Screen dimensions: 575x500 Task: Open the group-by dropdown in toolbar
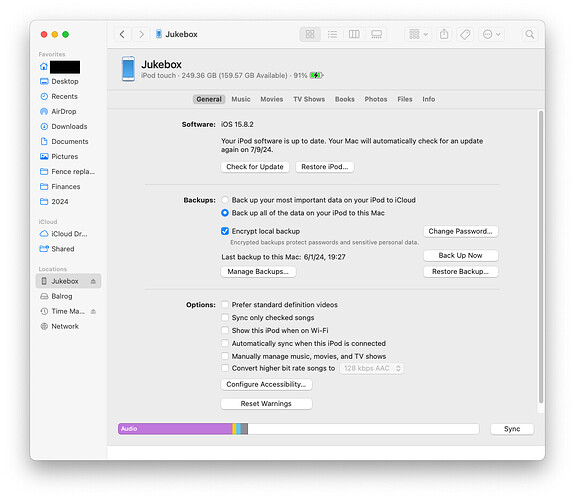[x=418, y=34]
